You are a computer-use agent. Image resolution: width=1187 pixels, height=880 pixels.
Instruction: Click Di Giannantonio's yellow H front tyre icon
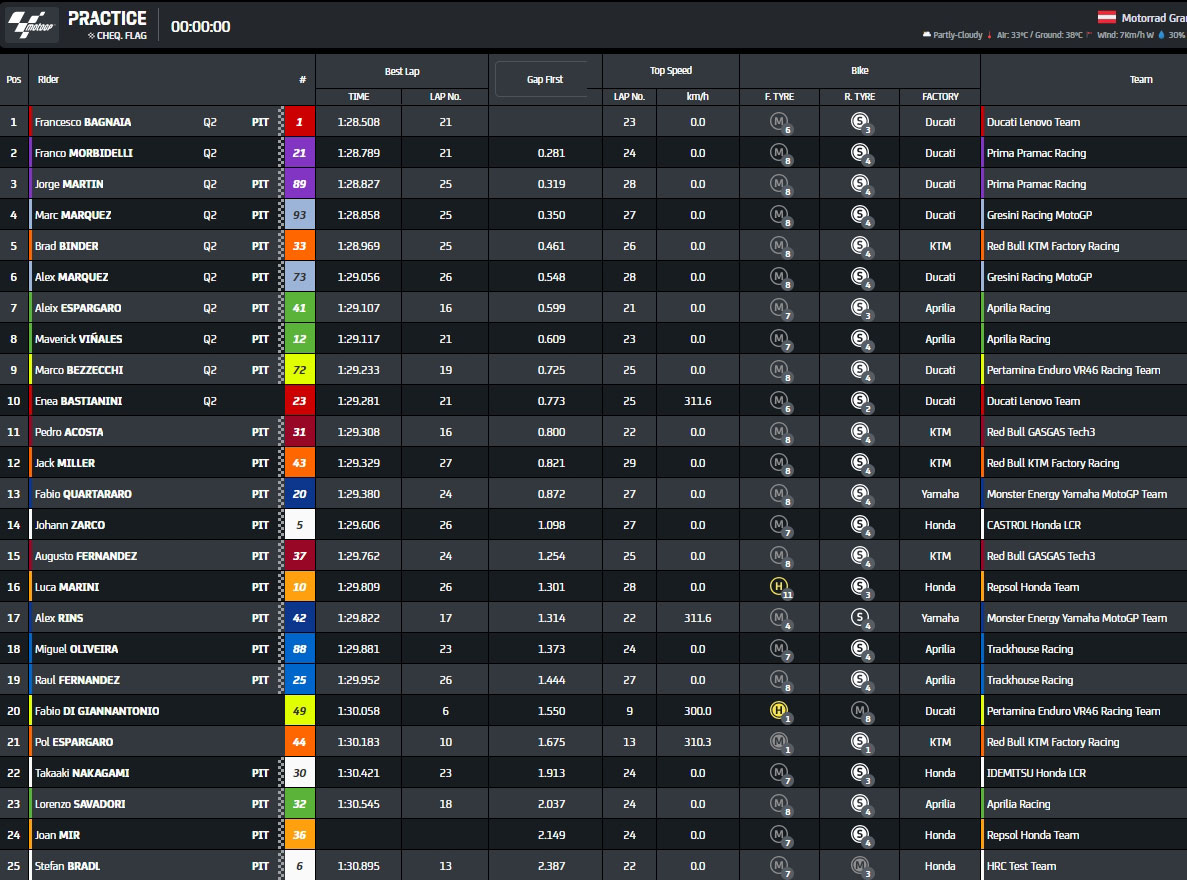779,711
